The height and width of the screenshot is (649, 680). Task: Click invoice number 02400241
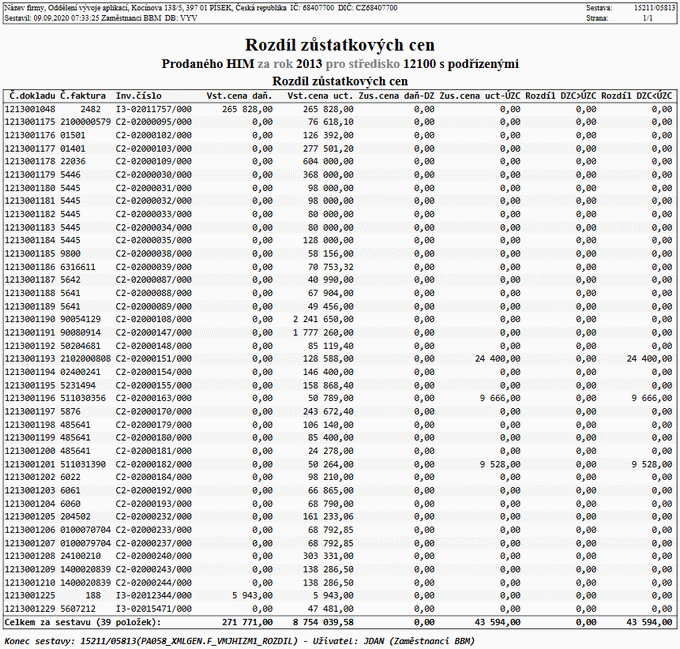pos(80,372)
